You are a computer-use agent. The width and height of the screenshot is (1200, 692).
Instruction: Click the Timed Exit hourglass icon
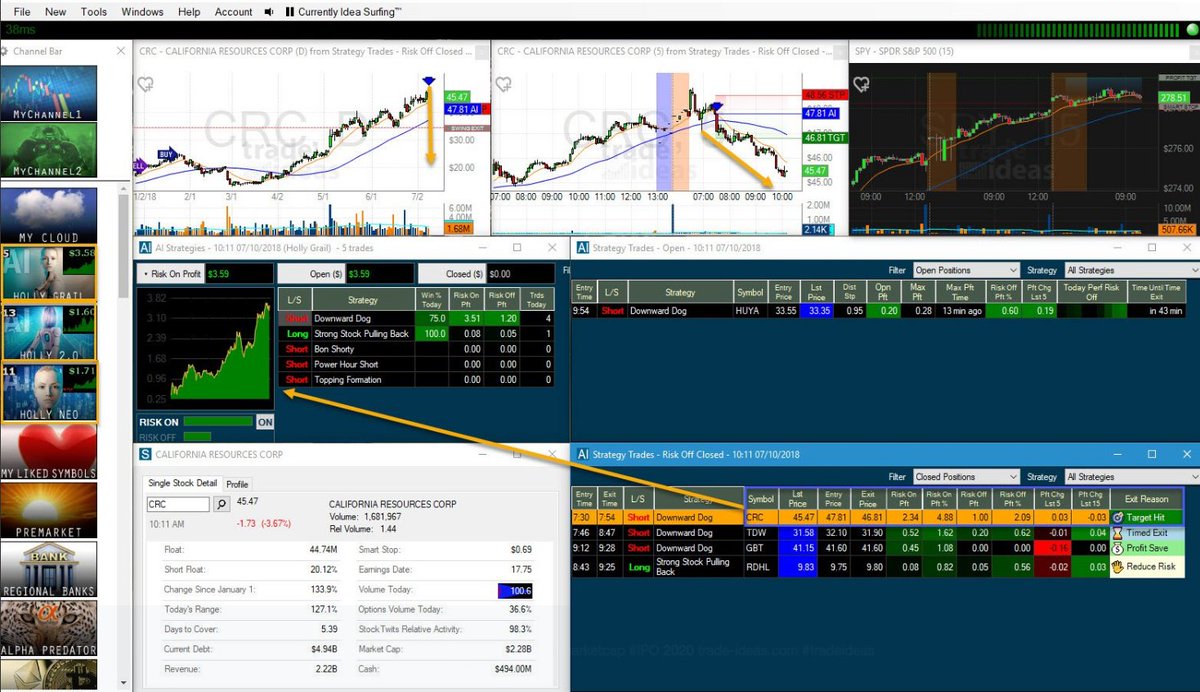click(x=1118, y=533)
